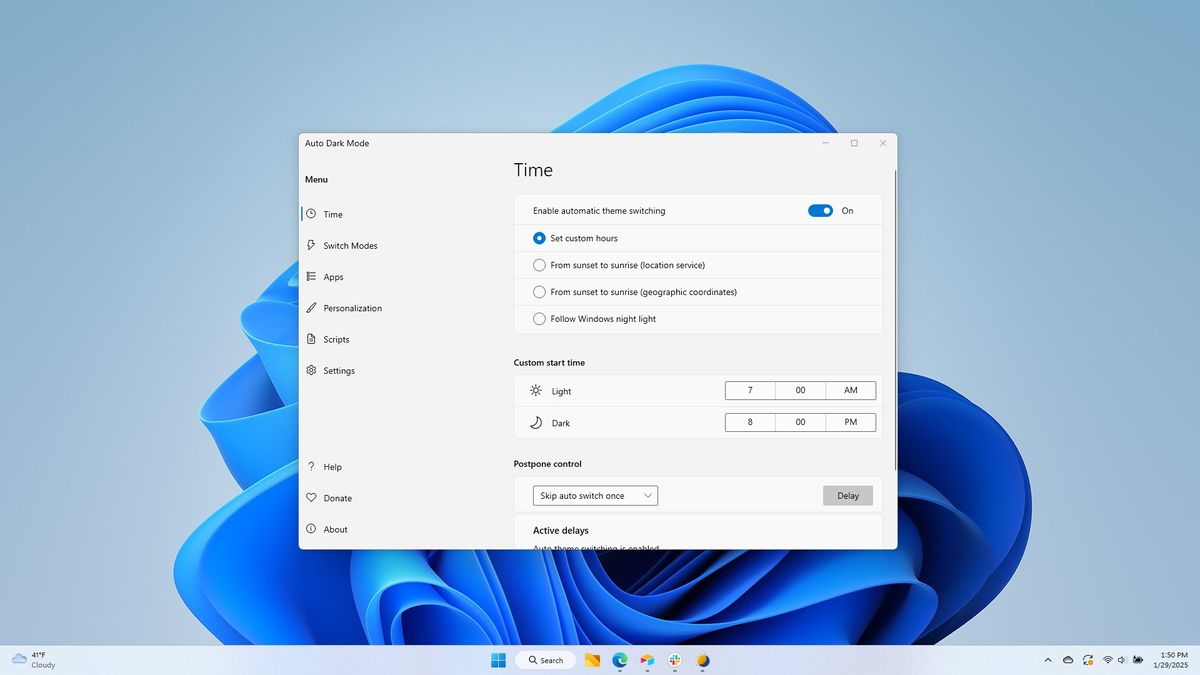Click the Personalization brush icon

[311, 308]
